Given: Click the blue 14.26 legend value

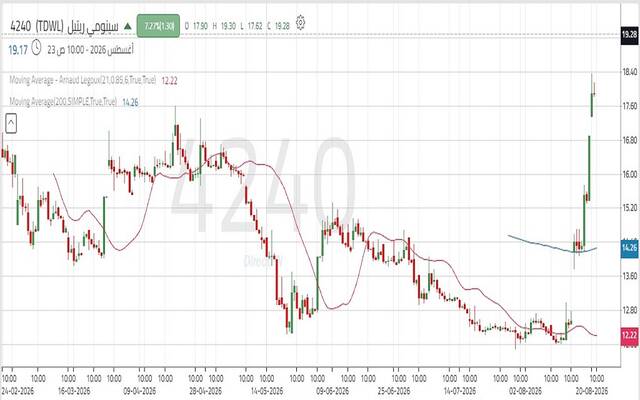Looking at the screenshot, I should coord(130,102).
